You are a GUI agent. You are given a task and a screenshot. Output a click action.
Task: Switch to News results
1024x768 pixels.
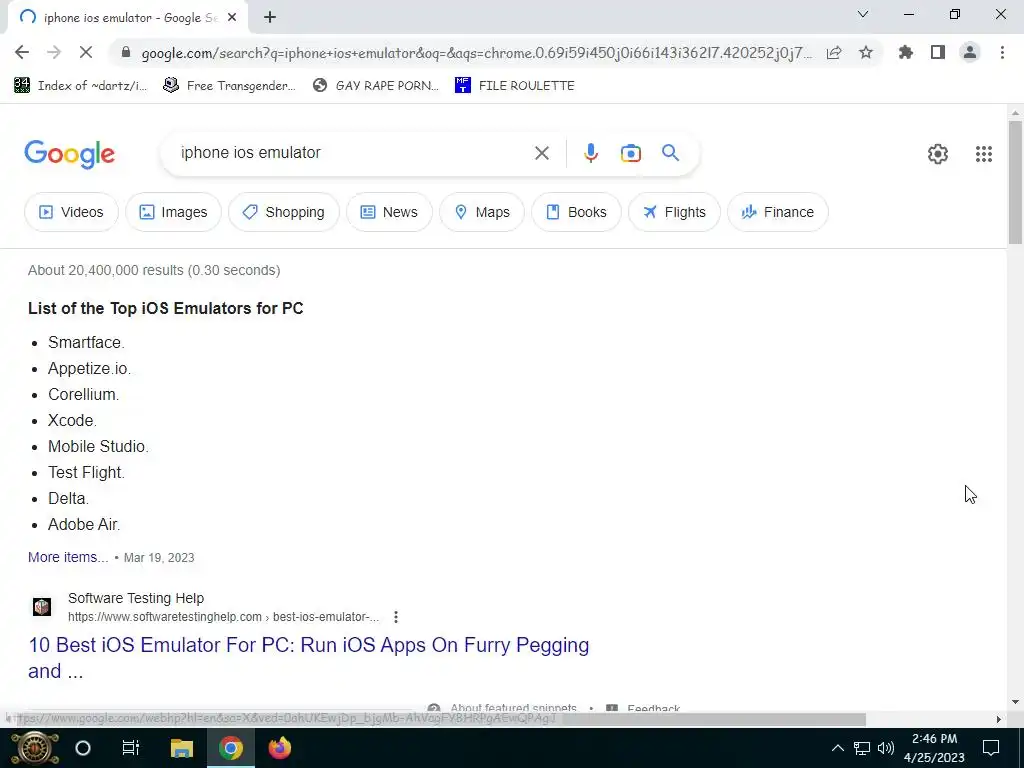(x=389, y=212)
